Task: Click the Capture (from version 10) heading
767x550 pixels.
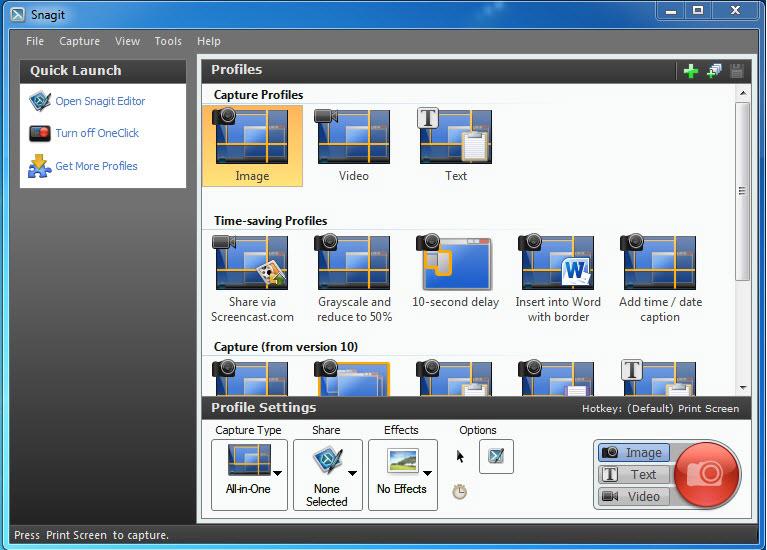Action: [286, 347]
